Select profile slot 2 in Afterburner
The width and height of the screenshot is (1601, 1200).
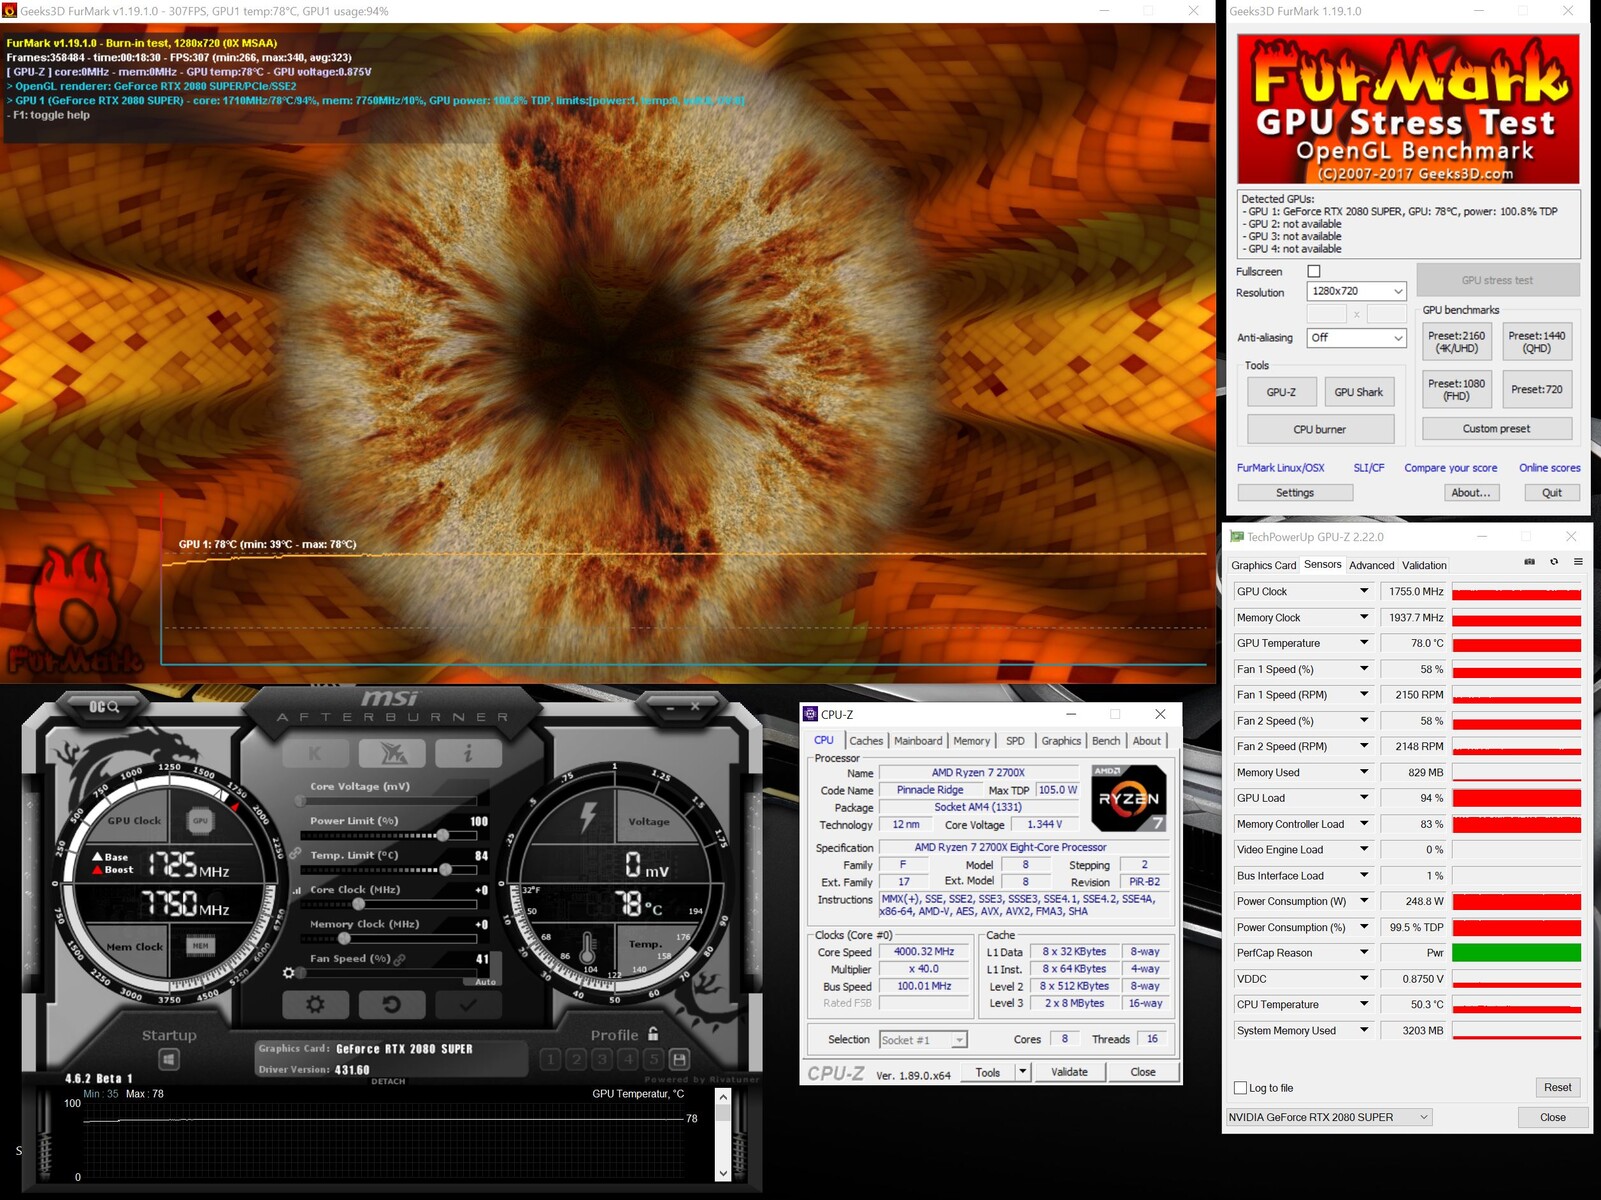pyautogui.click(x=576, y=1059)
